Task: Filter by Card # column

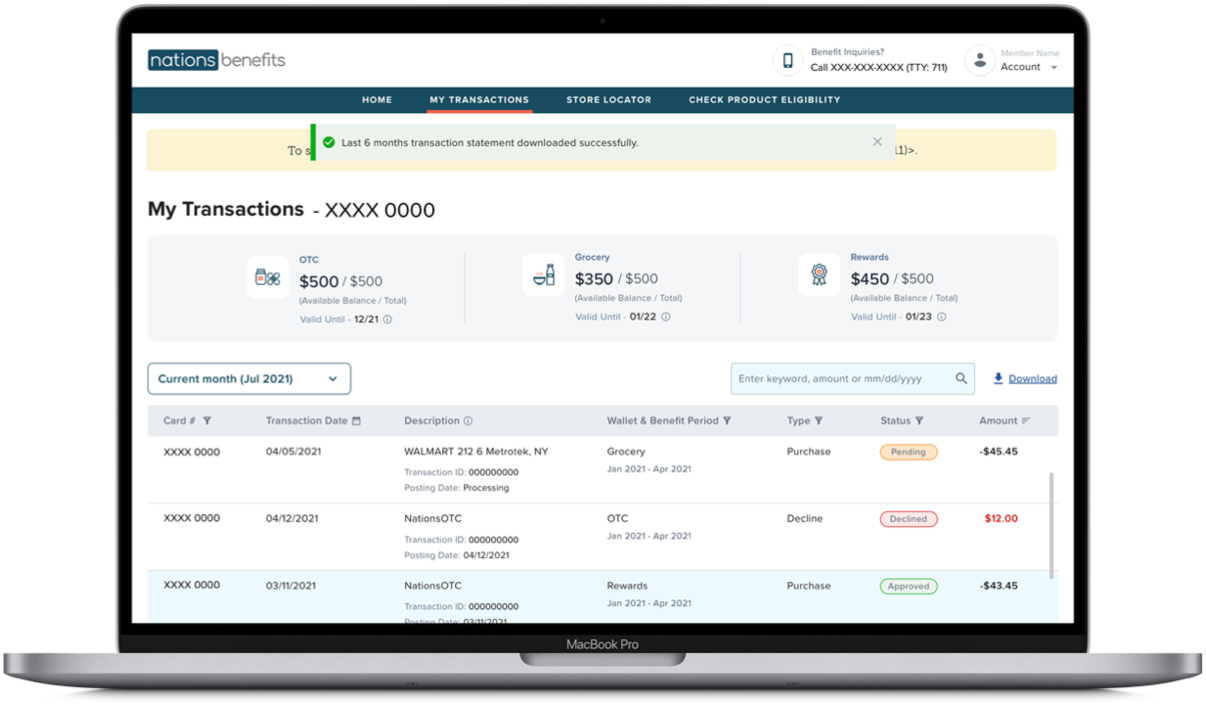Action: 207,421
